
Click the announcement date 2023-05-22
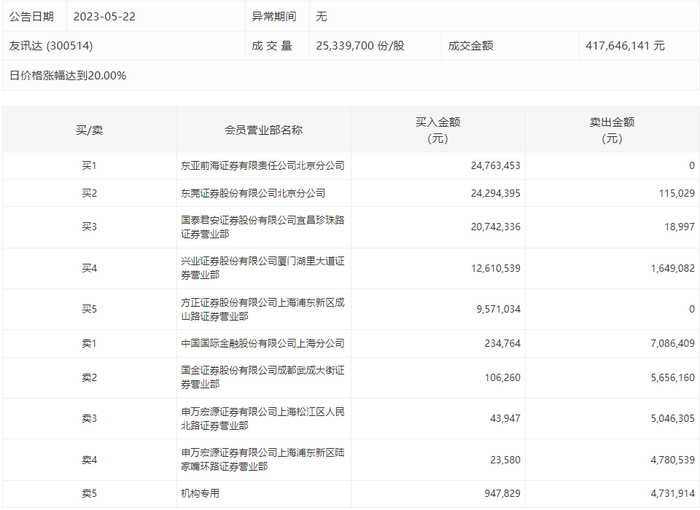pos(104,17)
